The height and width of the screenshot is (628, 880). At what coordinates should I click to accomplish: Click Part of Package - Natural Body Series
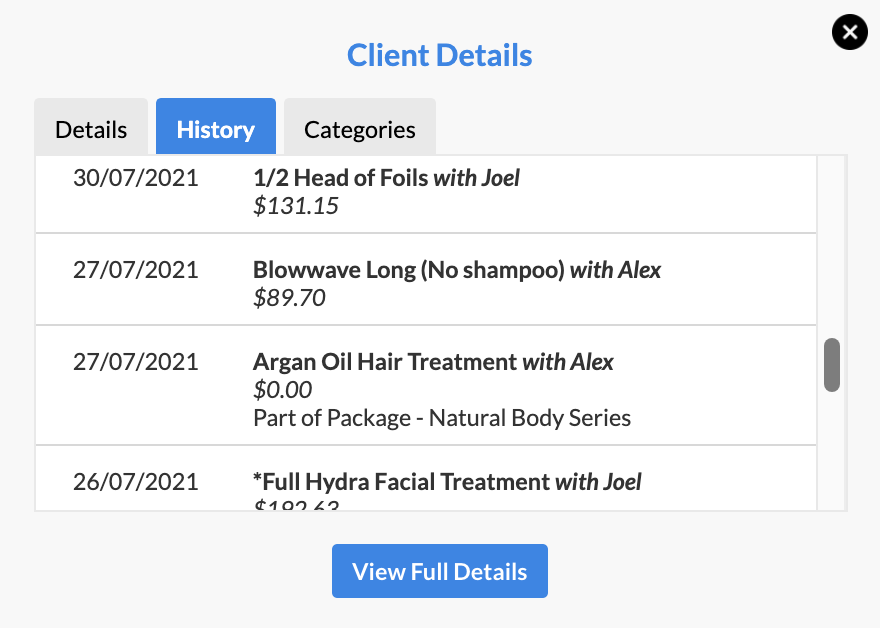pyautogui.click(x=442, y=418)
